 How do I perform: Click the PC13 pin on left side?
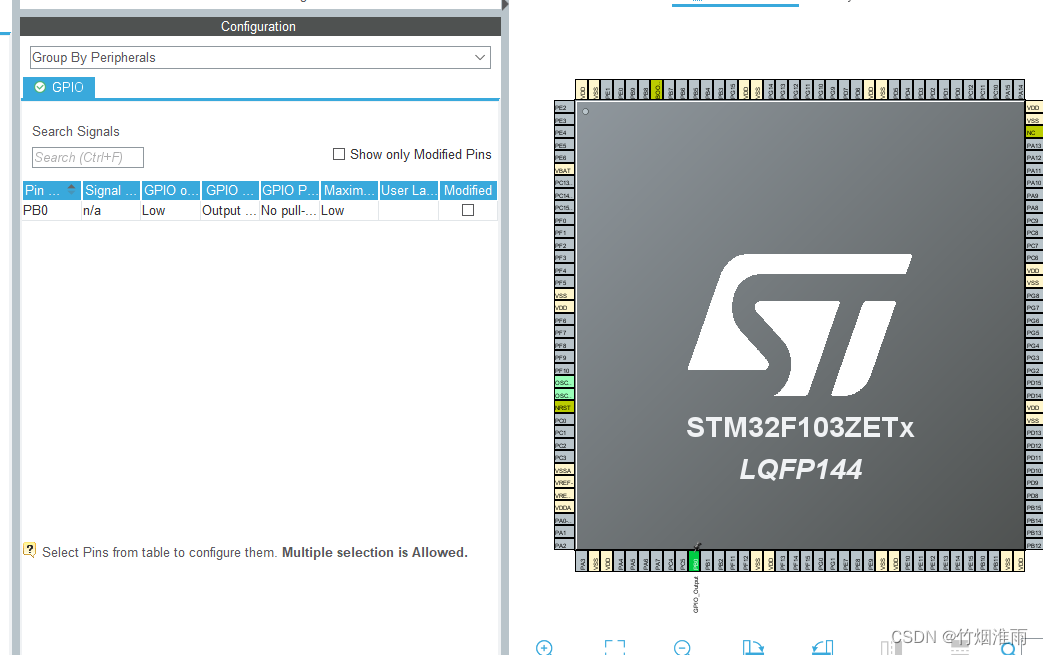pos(563,182)
